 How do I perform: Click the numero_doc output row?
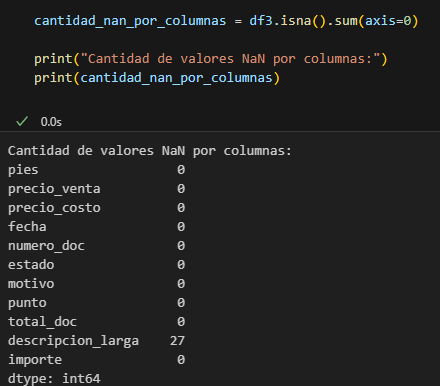point(96,246)
